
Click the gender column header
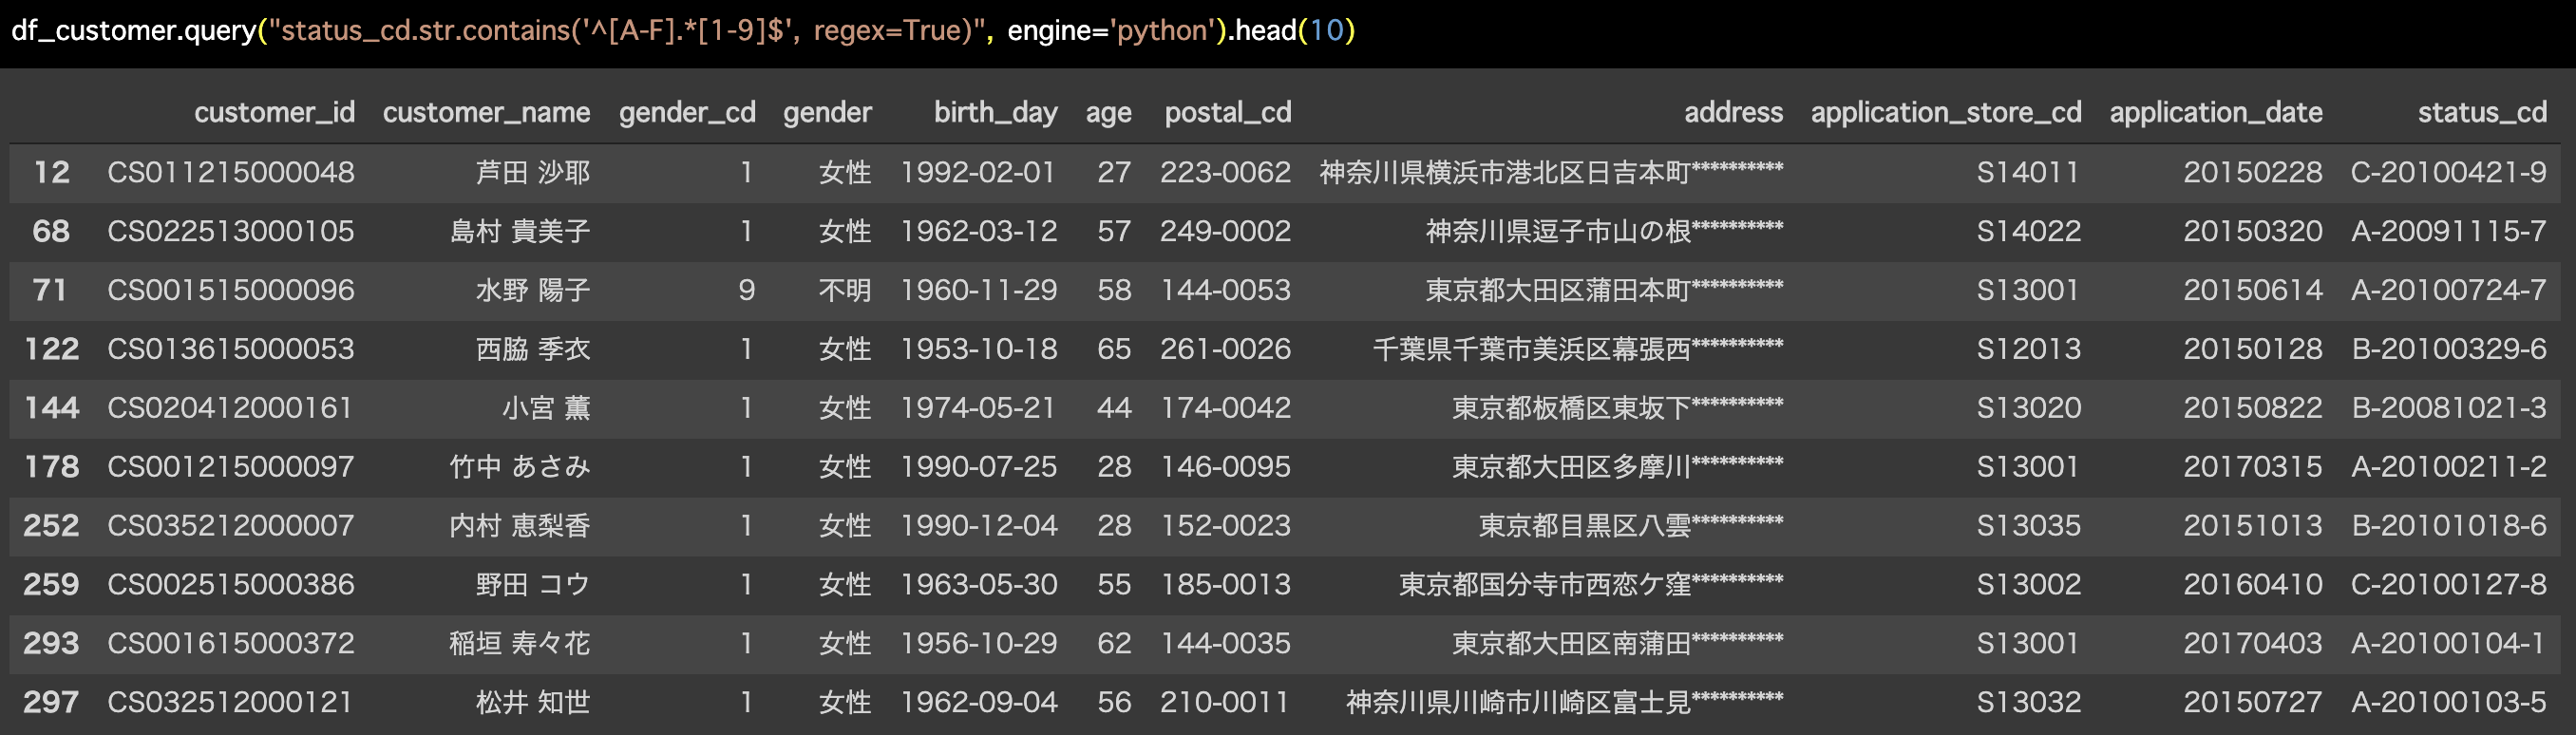tap(827, 113)
